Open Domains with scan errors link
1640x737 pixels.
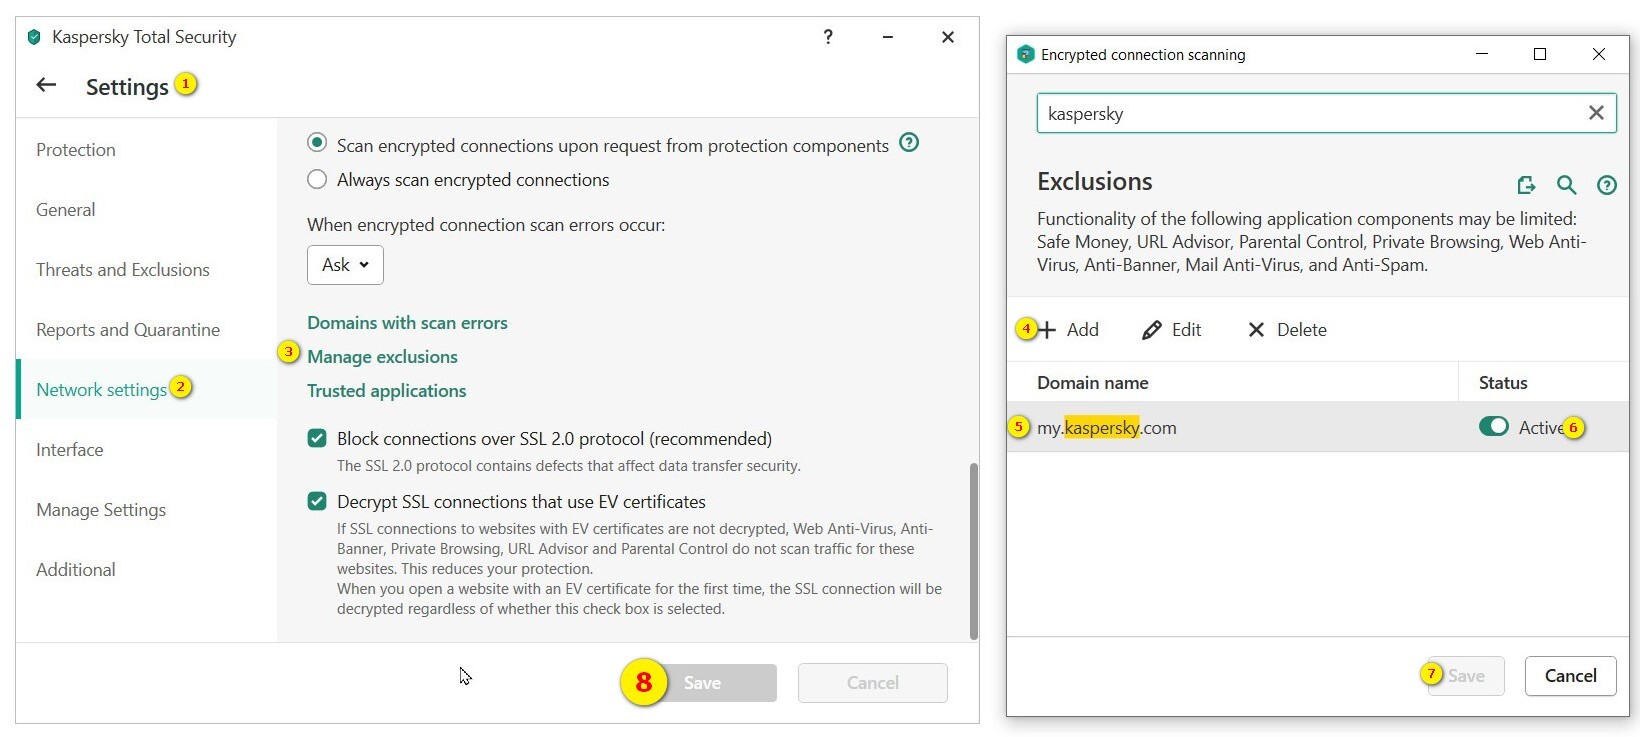pos(407,323)
